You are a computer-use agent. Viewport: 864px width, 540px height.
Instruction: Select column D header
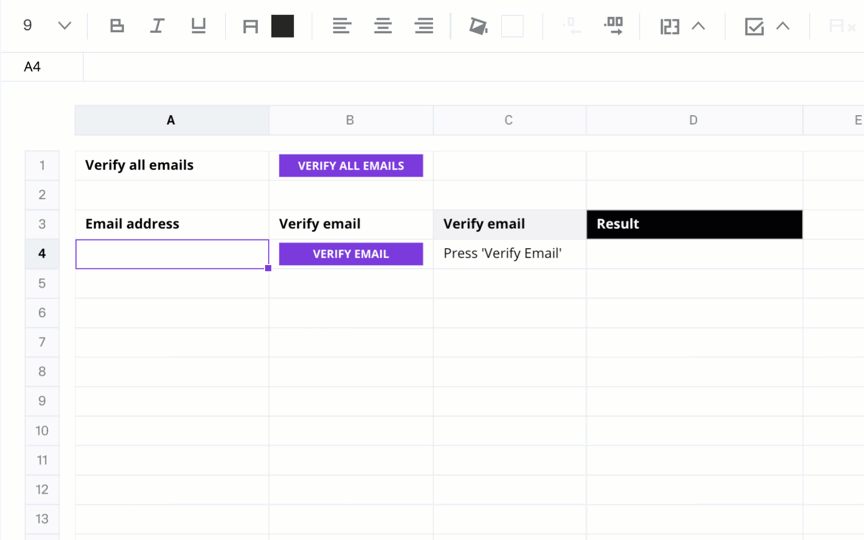tap(694, 120)
